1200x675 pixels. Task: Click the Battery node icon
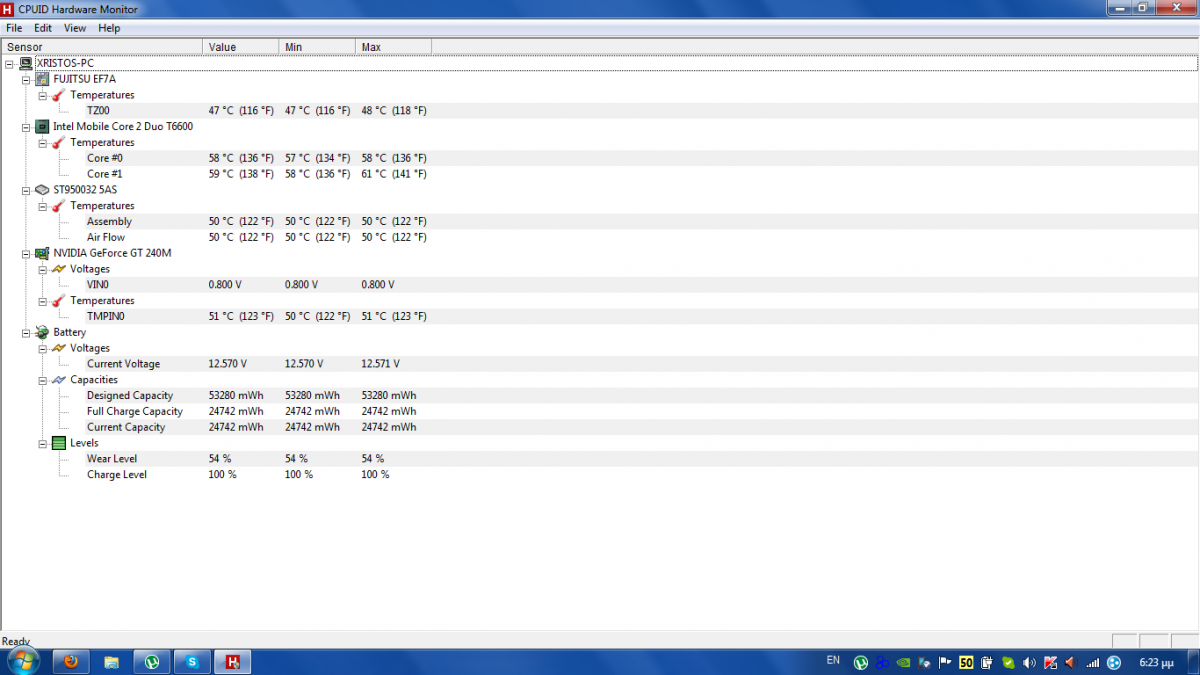(42, 332)
